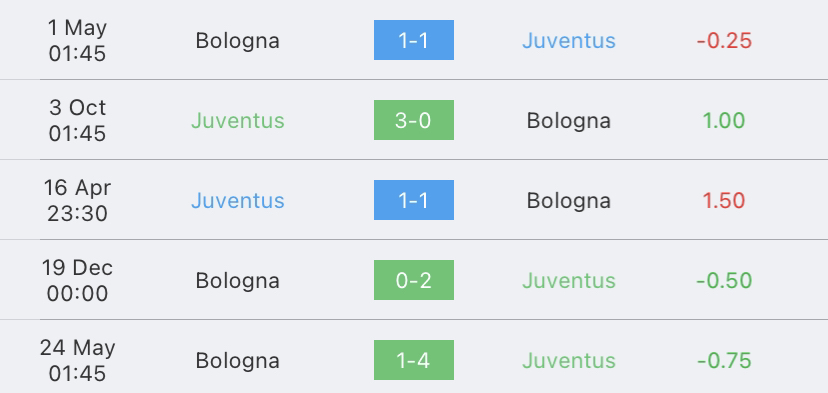The height and width of the screenshot is (393, 828).
Task: Select Bologna in the 3 Oct match
Action: 569,121
